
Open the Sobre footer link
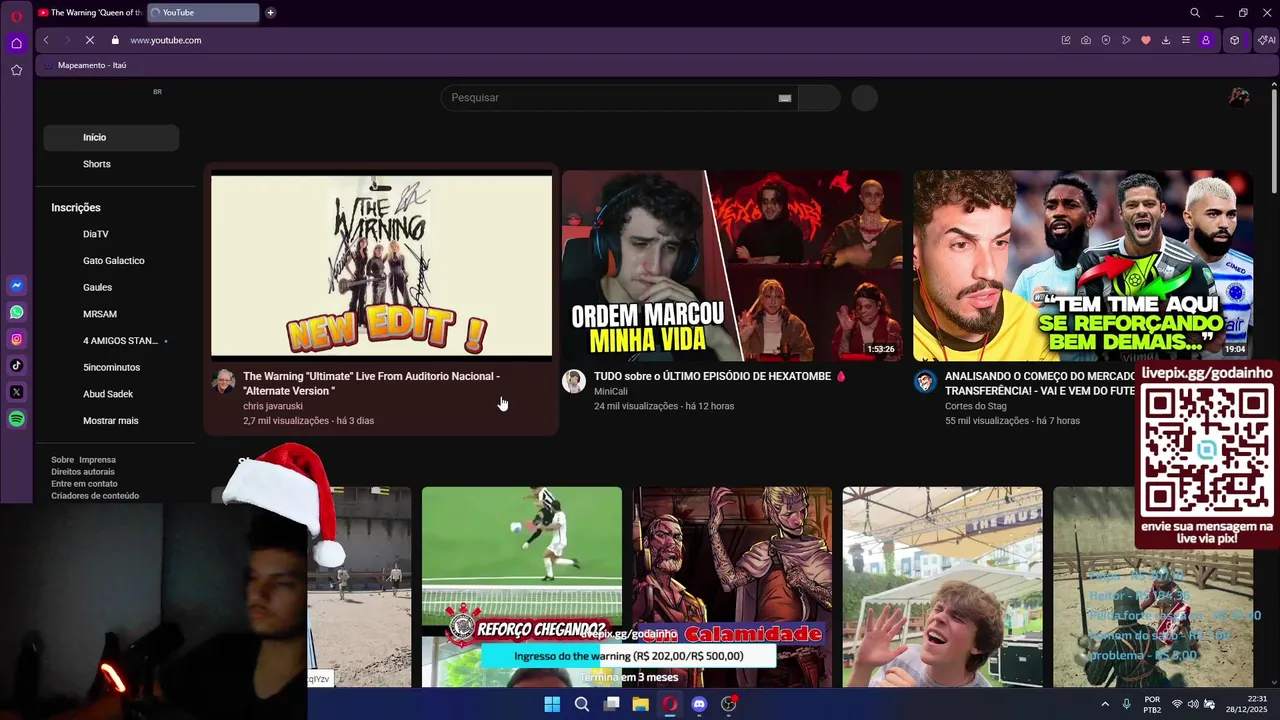63,460
